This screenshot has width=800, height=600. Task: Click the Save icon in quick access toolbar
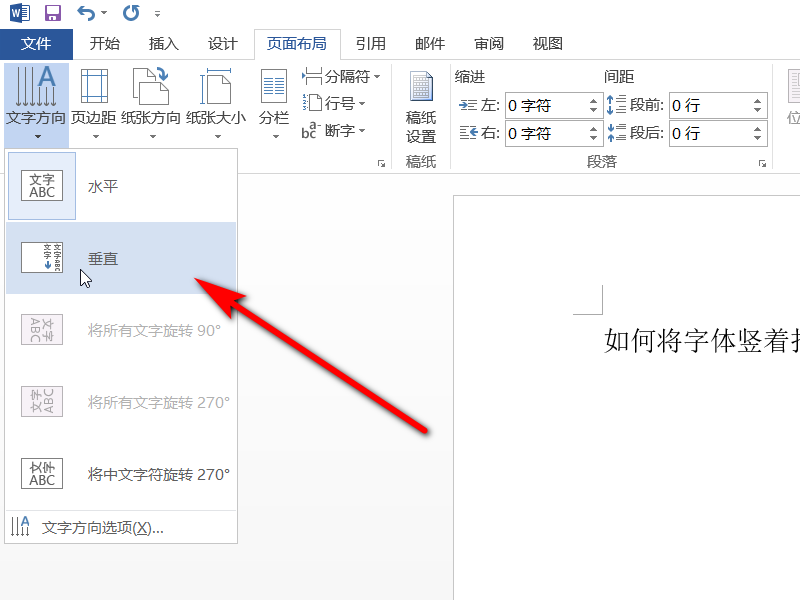click(53, 13)
